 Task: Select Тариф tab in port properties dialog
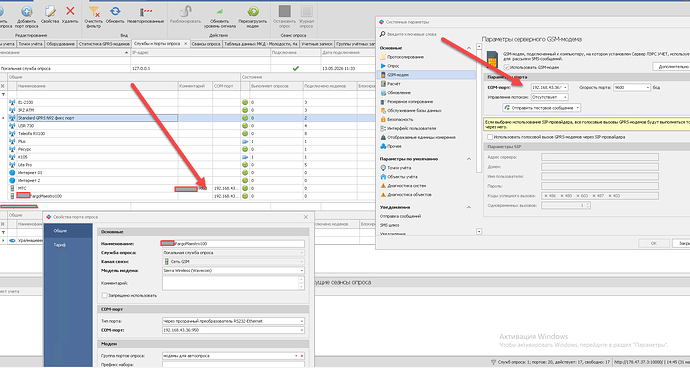pos(68,245)
